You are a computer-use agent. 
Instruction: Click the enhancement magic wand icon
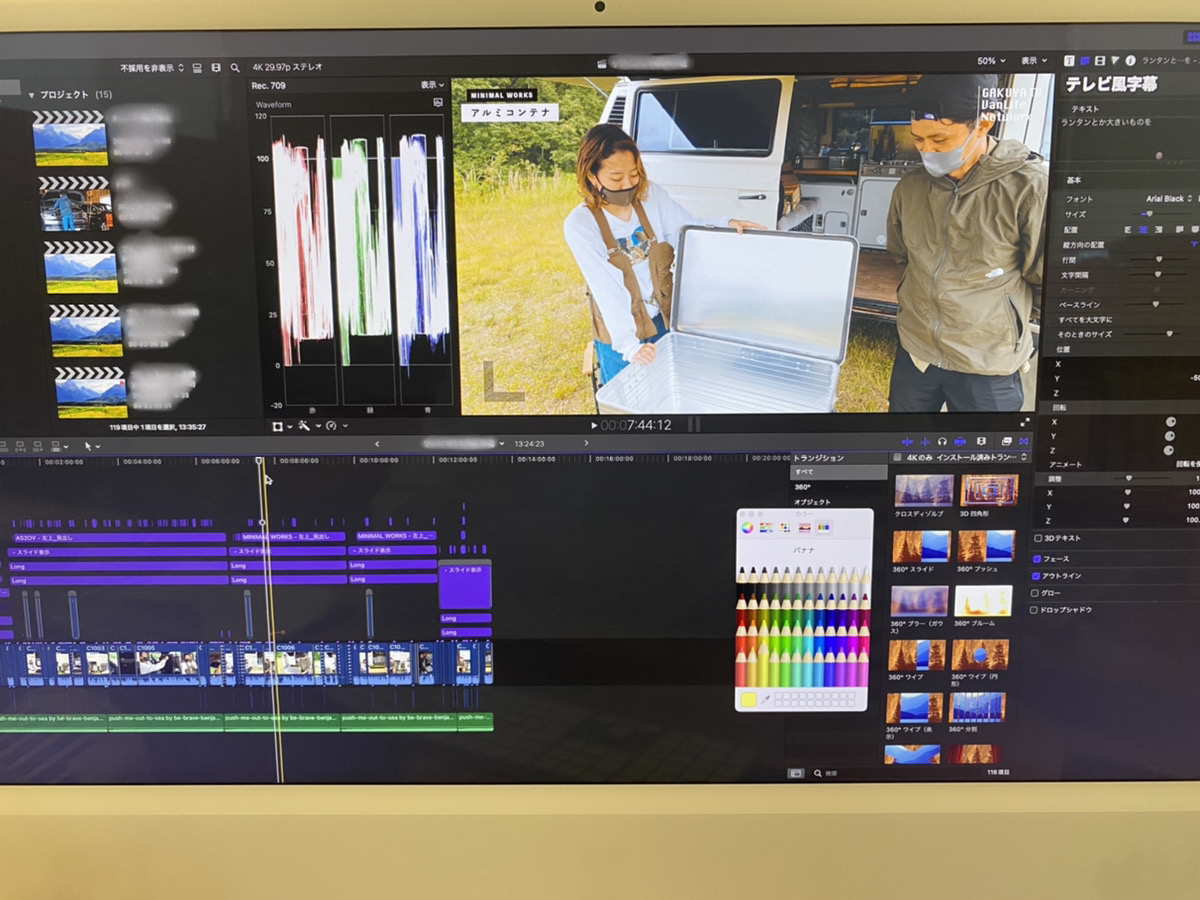(302, 426)
